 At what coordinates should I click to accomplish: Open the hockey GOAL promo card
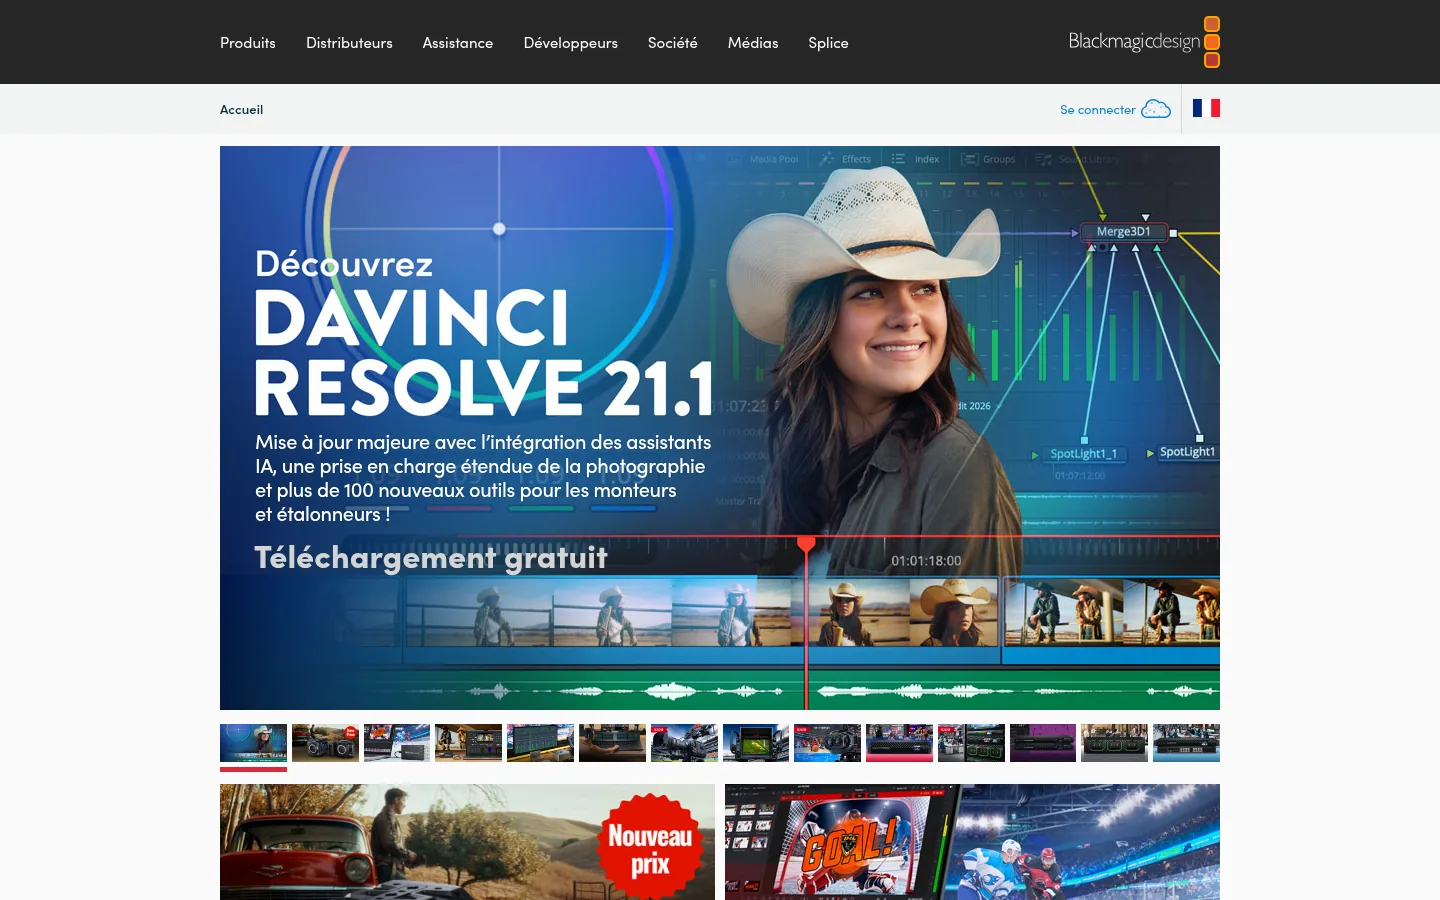(x=972, y=842)
